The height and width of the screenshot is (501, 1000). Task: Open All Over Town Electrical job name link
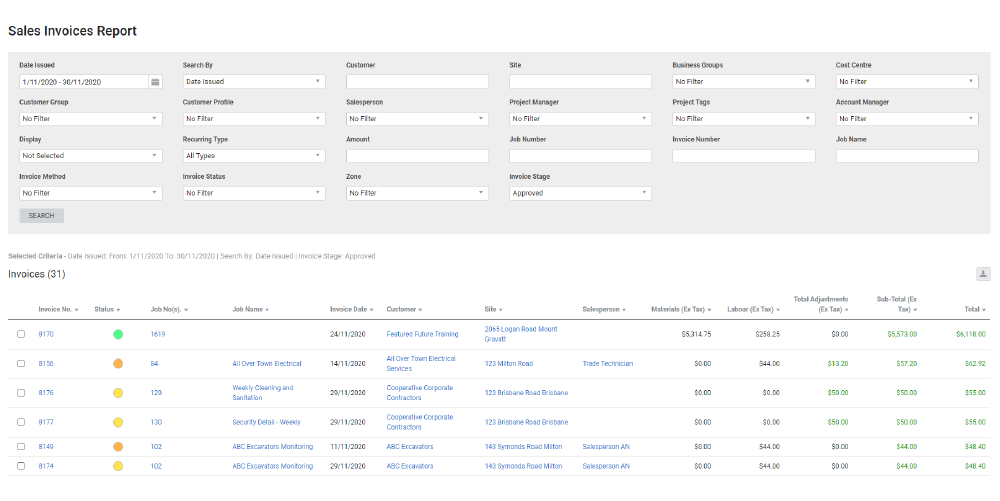267,363
